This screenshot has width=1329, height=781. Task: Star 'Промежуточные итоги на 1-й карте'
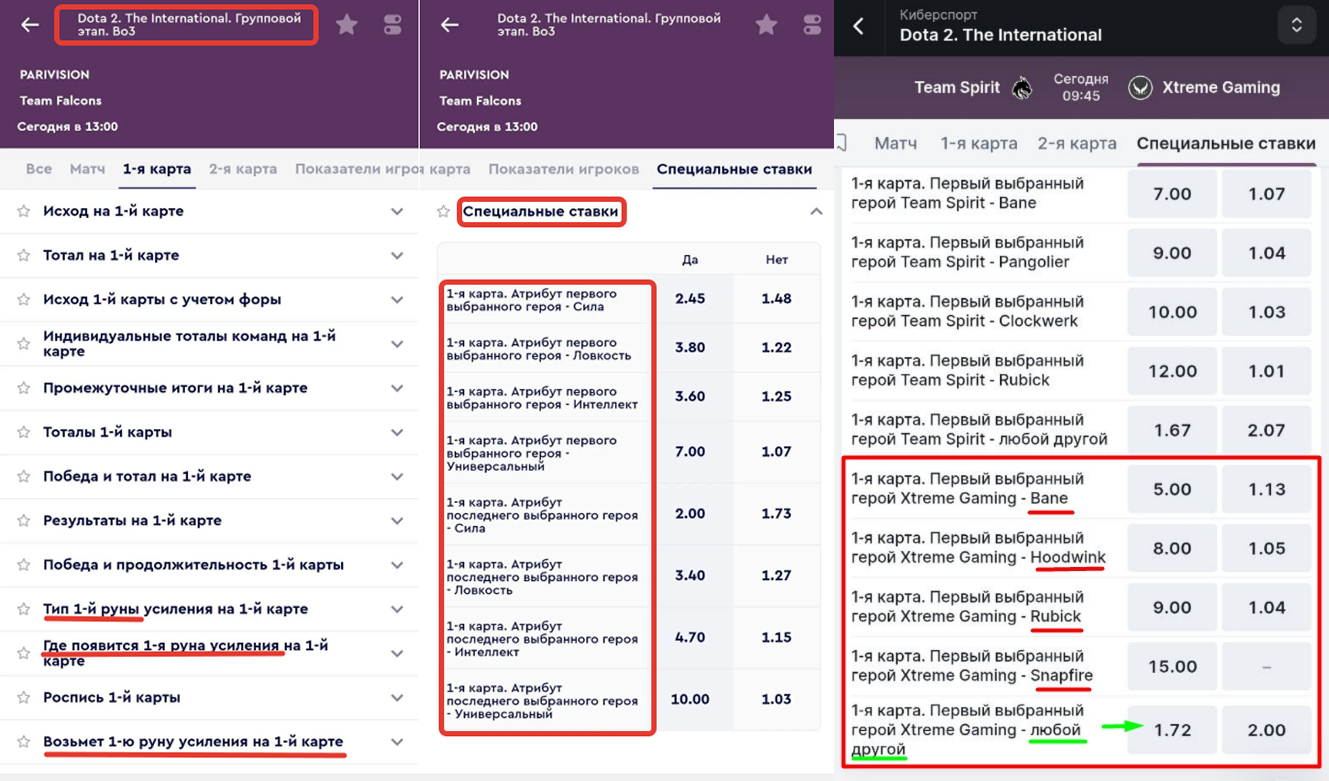[24, 388]
